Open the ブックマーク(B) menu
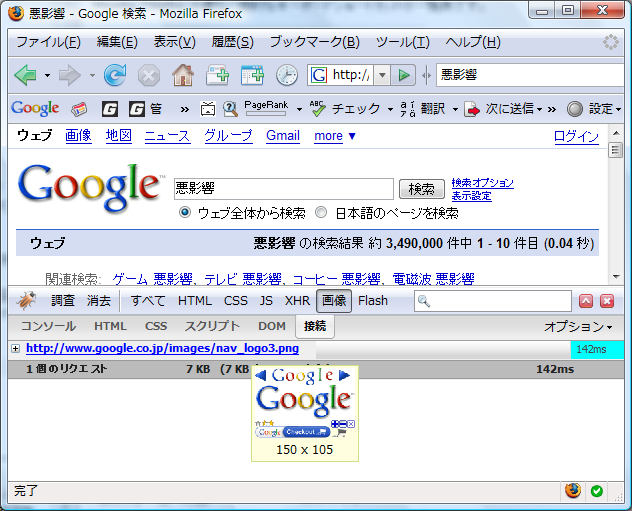 314,42
